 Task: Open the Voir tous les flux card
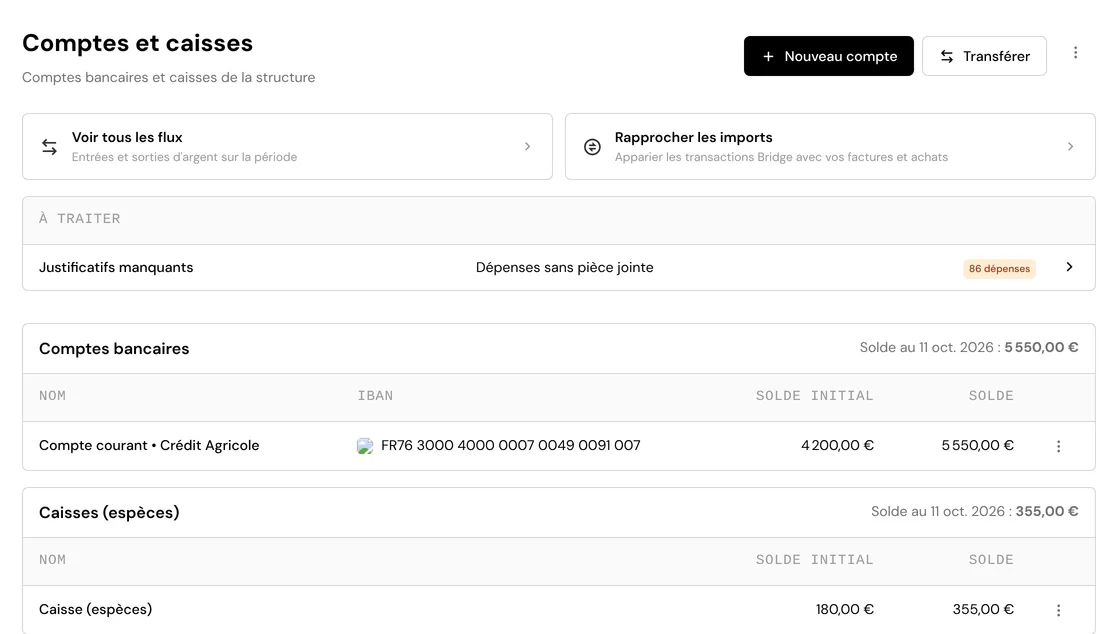pos(287,146)
